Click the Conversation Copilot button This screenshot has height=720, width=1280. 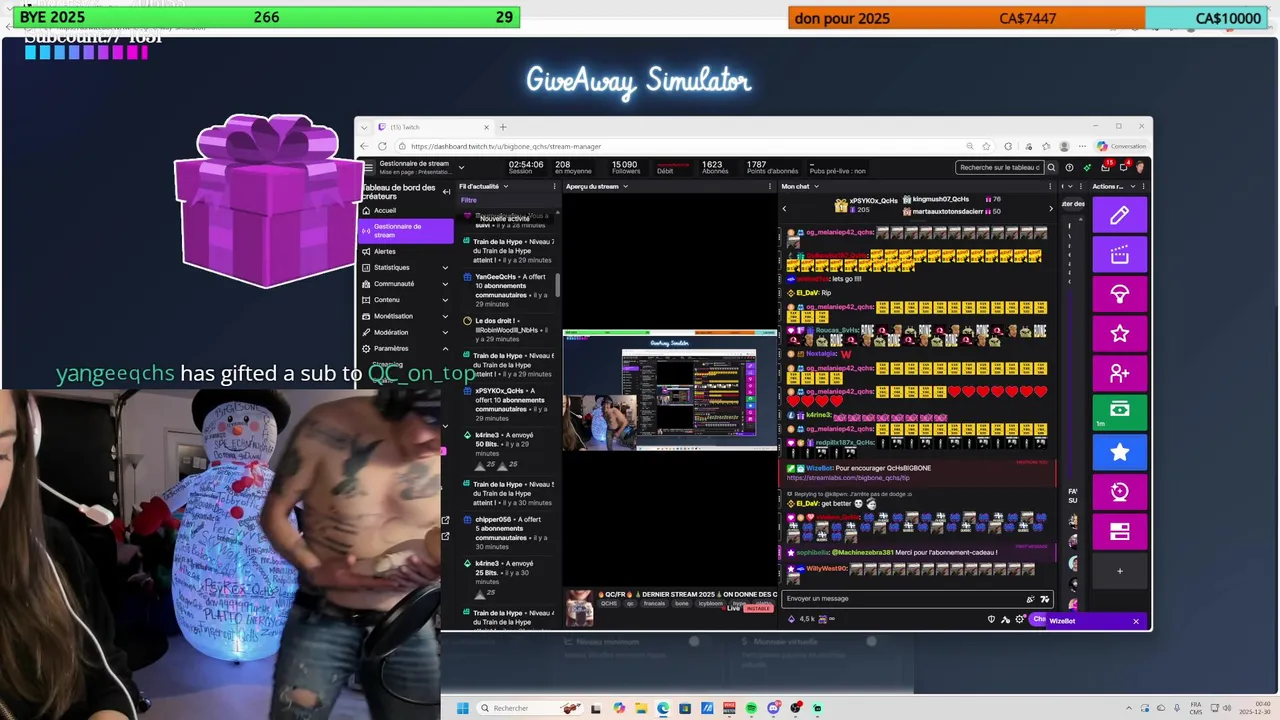[1121, 146]
